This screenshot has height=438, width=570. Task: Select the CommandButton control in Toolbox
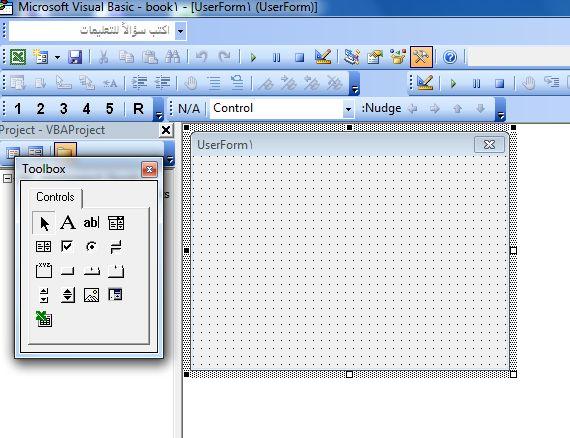[x=68, y=271]
